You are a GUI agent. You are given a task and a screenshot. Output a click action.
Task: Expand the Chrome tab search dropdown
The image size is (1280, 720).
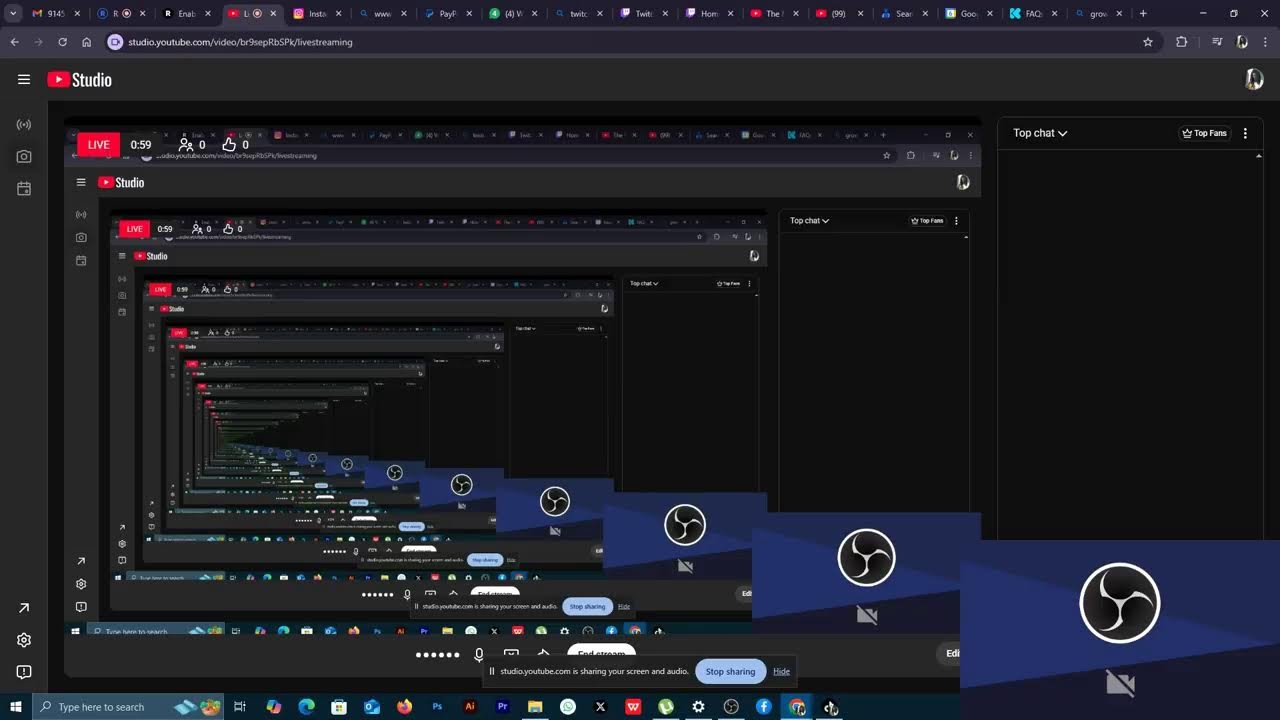pos(12,14)
